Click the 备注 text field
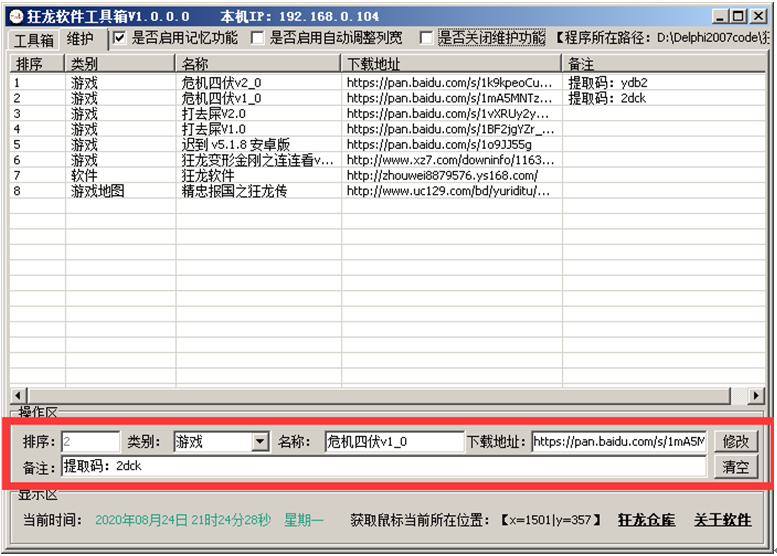 (x=383, y=466)
